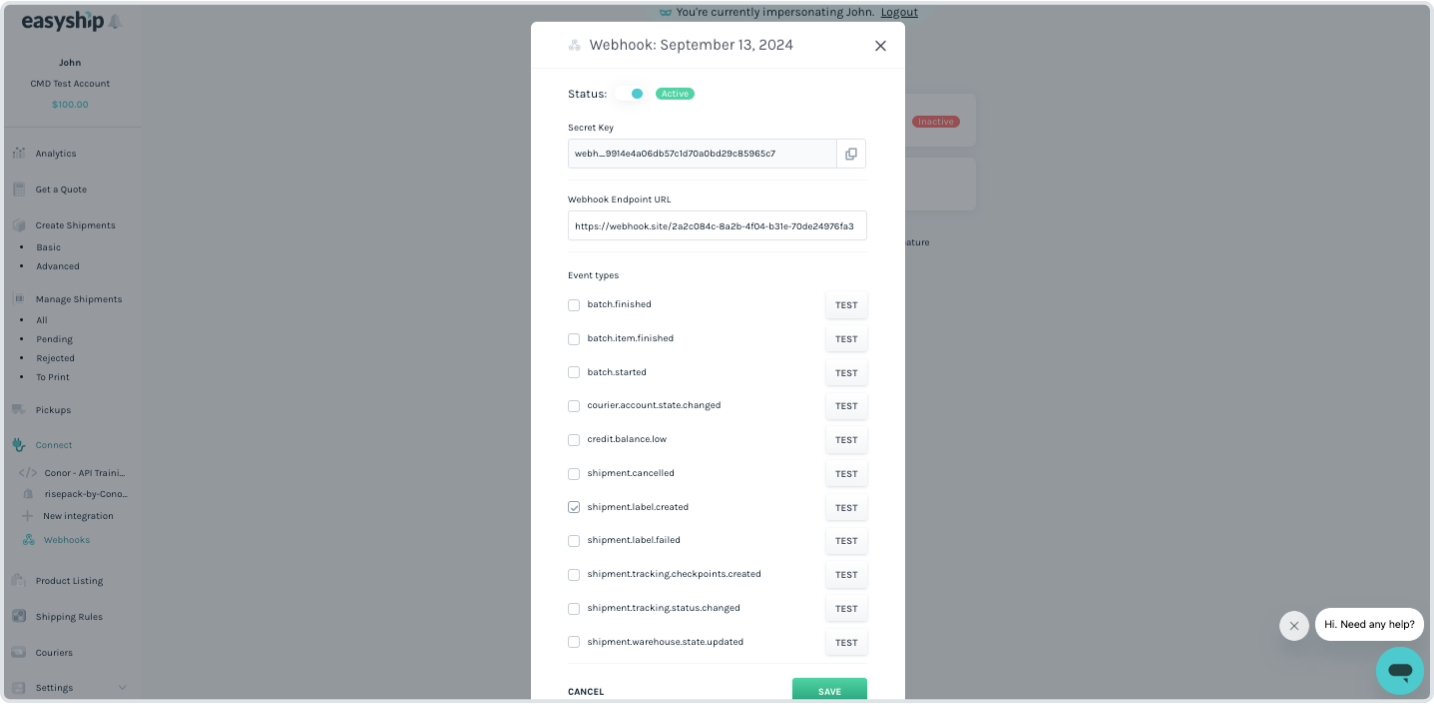Dismiss the help message with X icon
This screenshot has height=704, width=1434.
1294,626
